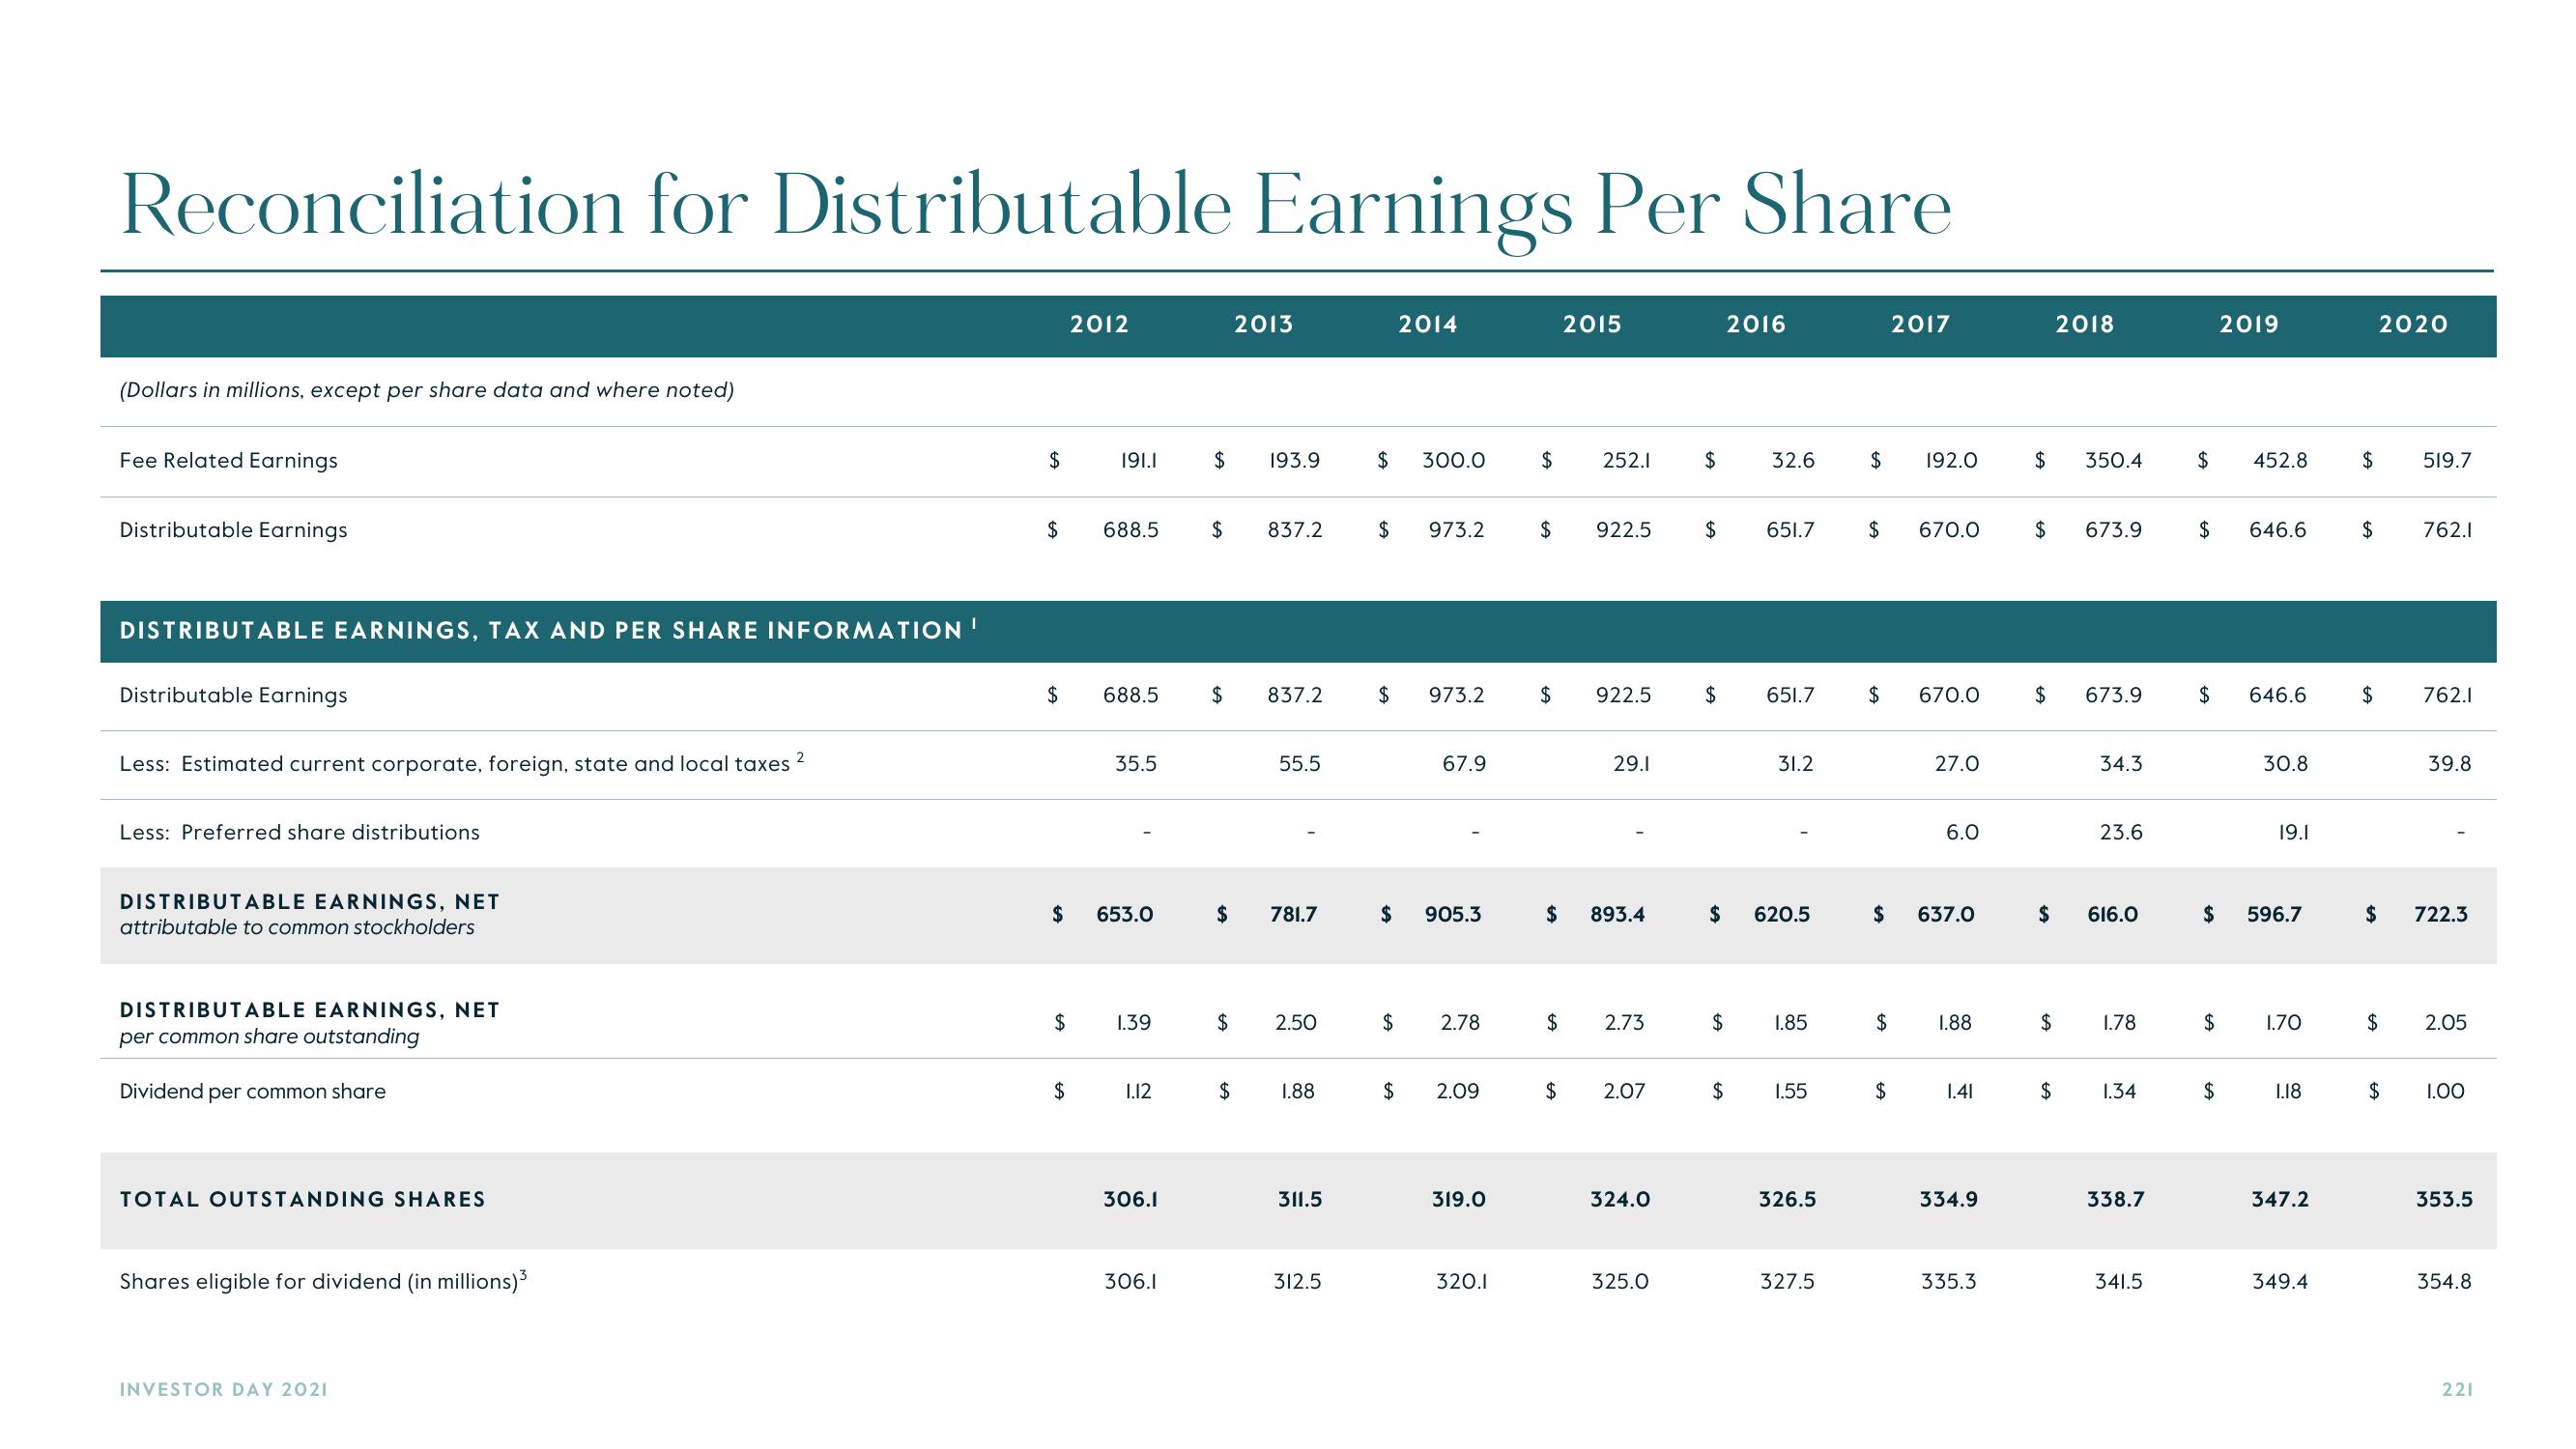Click preferred distribution value 6.0
Image resolution: width=2576 pixels, height=1449 pixels.
pyautogui.click(x=1962, y=832)
